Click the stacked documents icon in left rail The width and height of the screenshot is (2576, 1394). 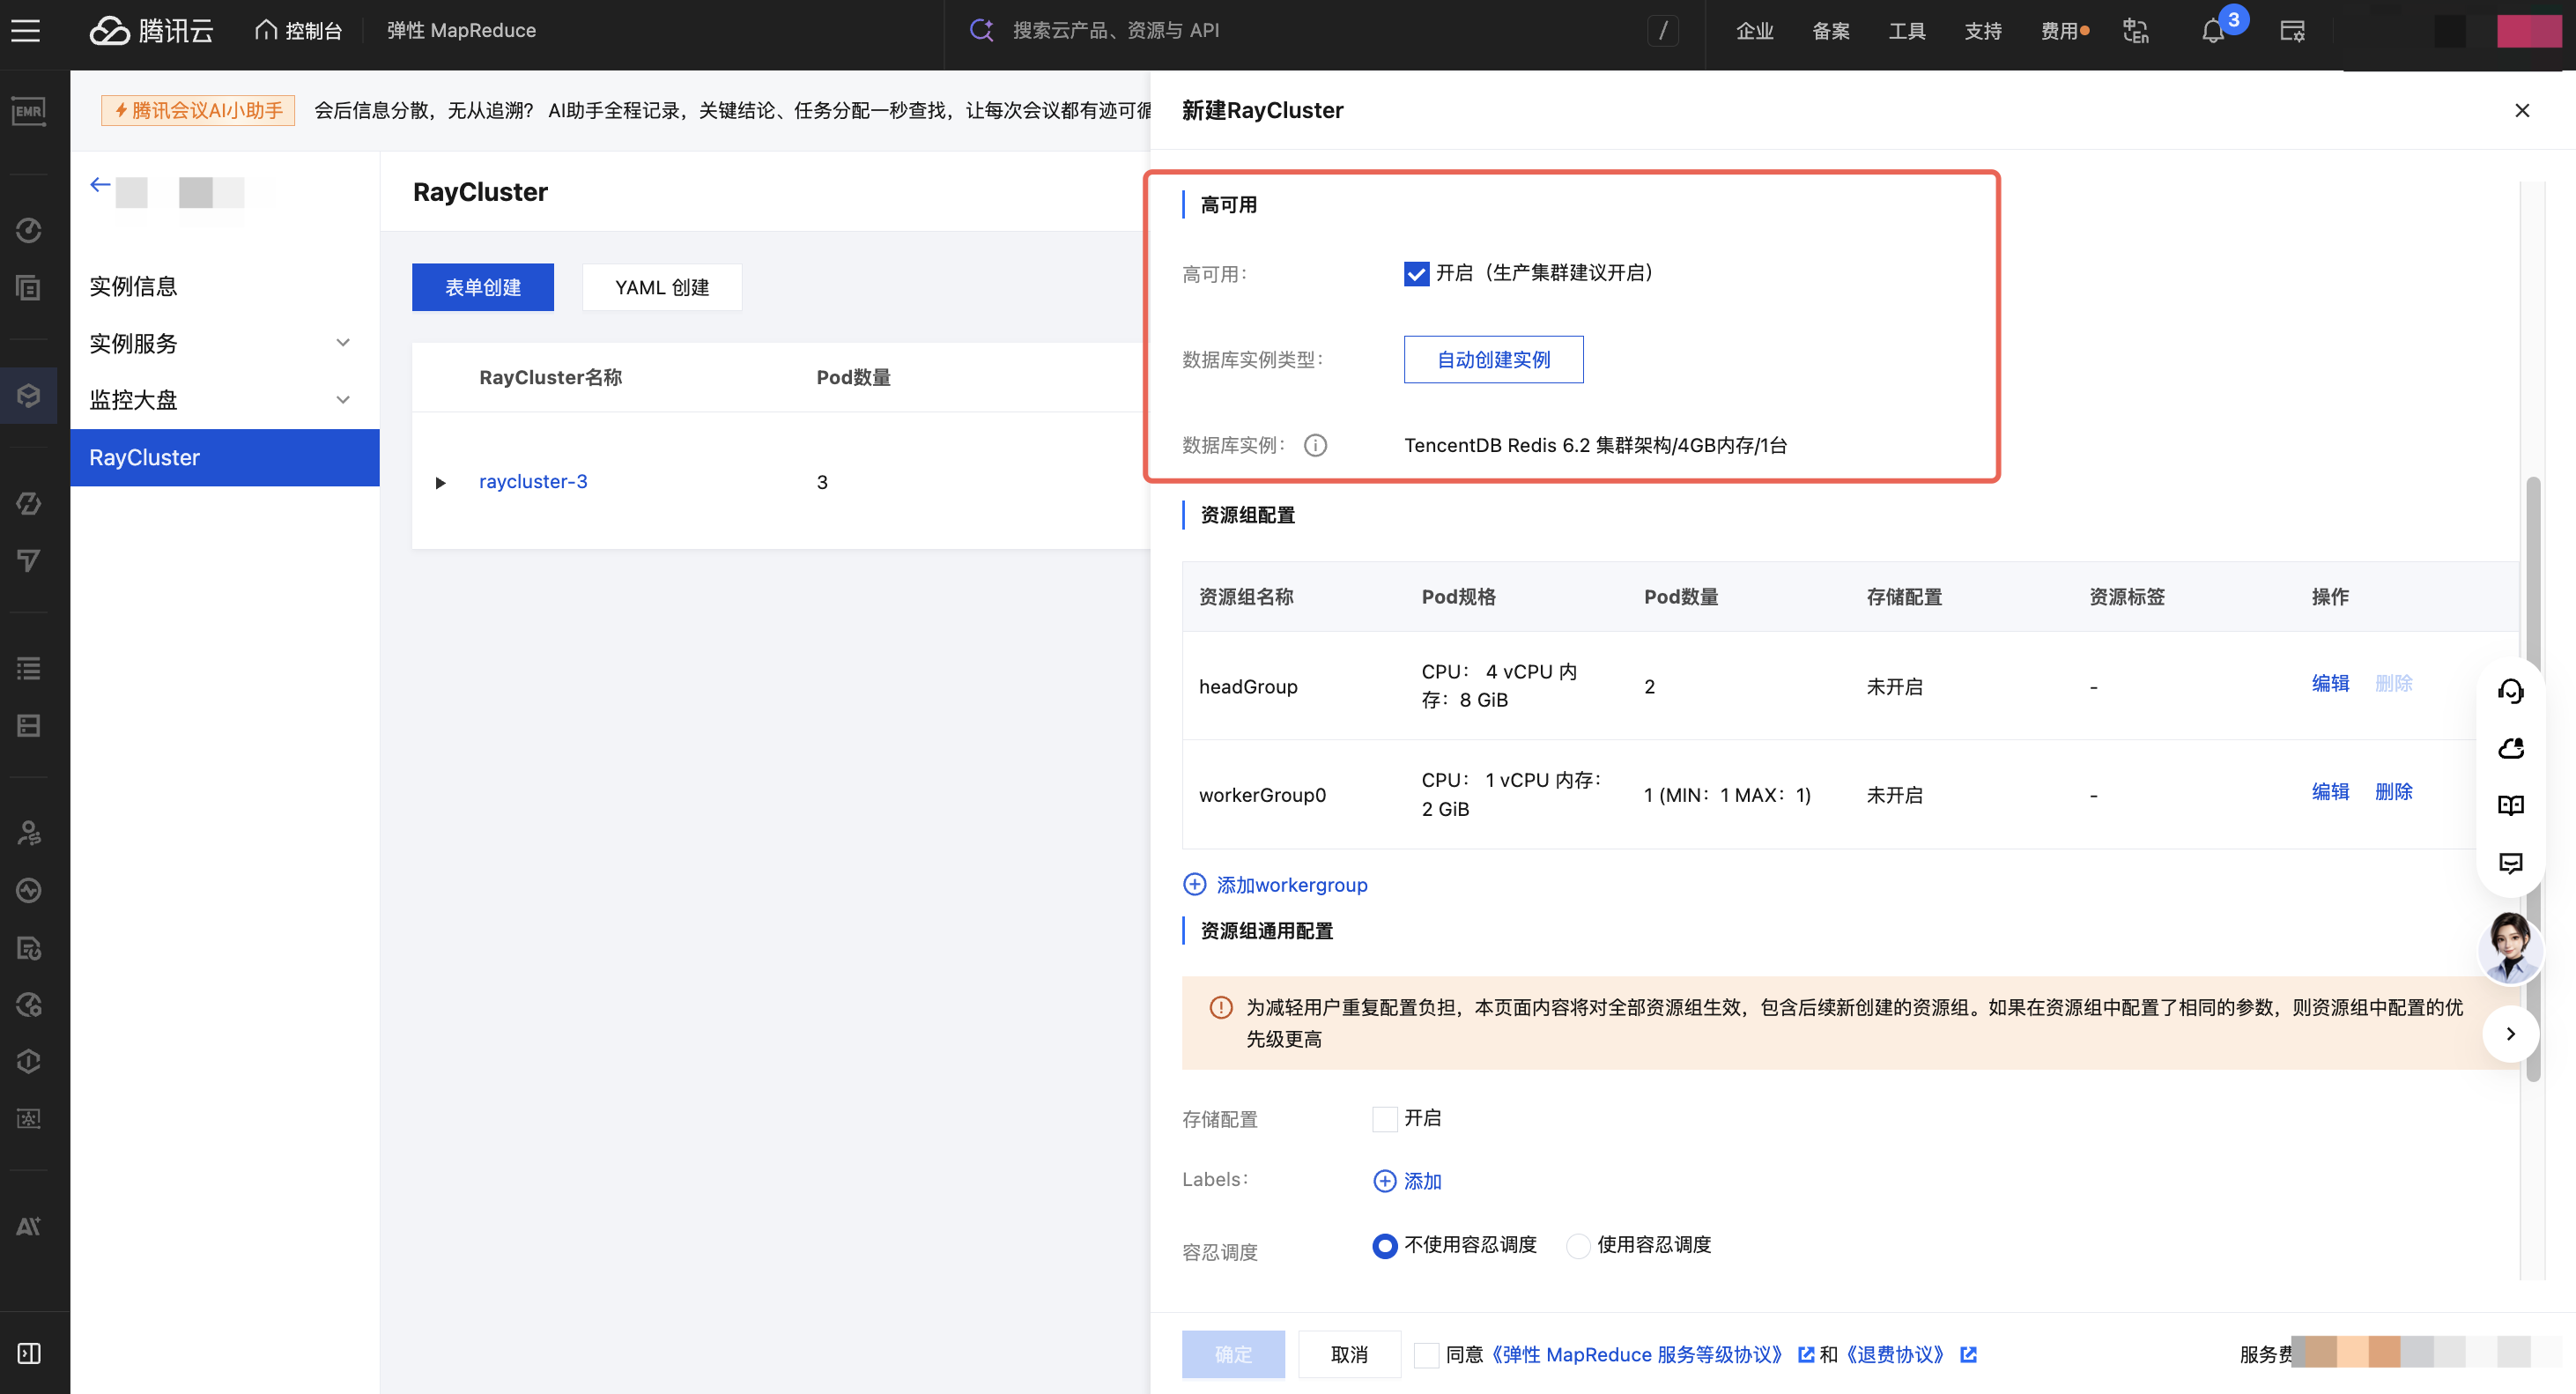coord(28,288)
